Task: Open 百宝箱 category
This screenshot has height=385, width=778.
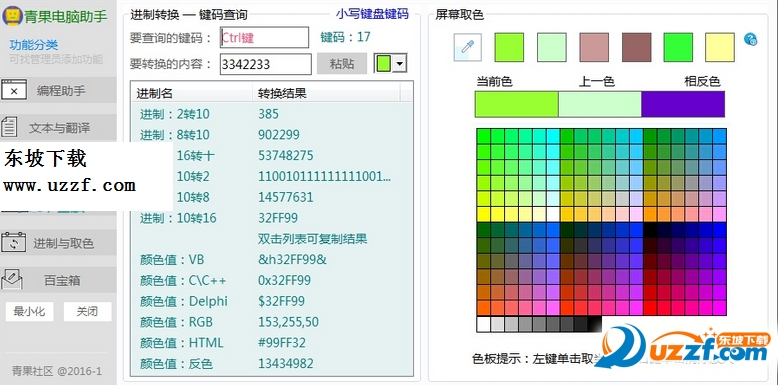Action: pos(58,280)
